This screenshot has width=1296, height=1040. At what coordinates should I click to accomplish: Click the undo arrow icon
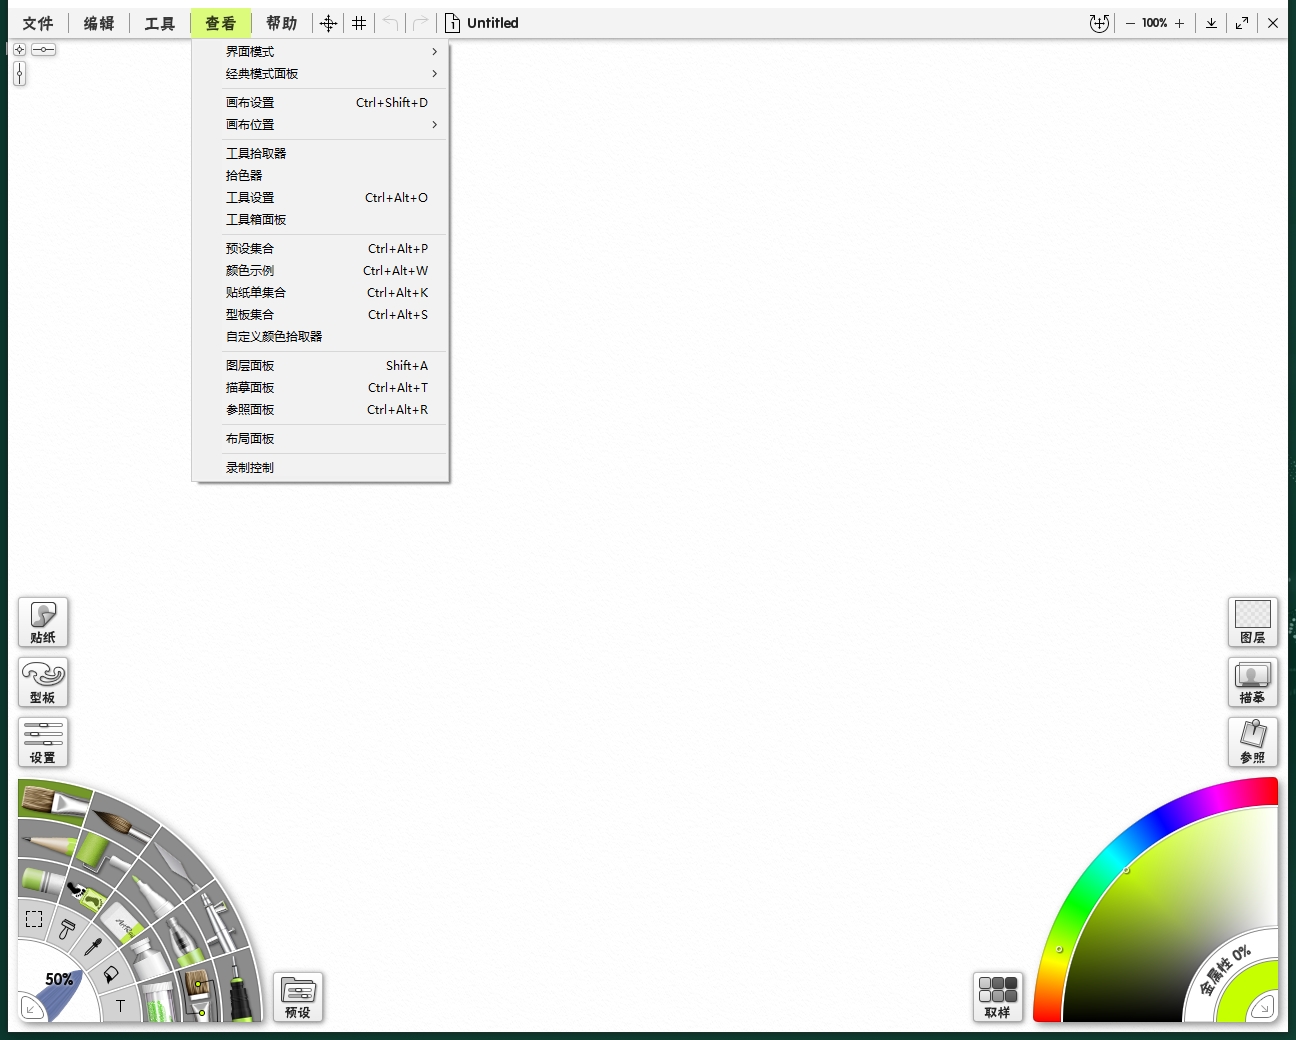(390, 23)
